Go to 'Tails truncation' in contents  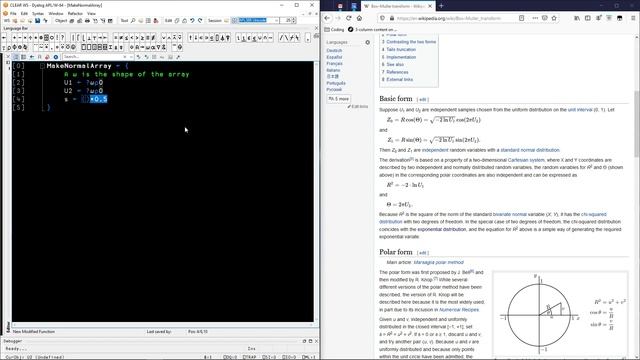pyautogui.click(x=401, y=49)
